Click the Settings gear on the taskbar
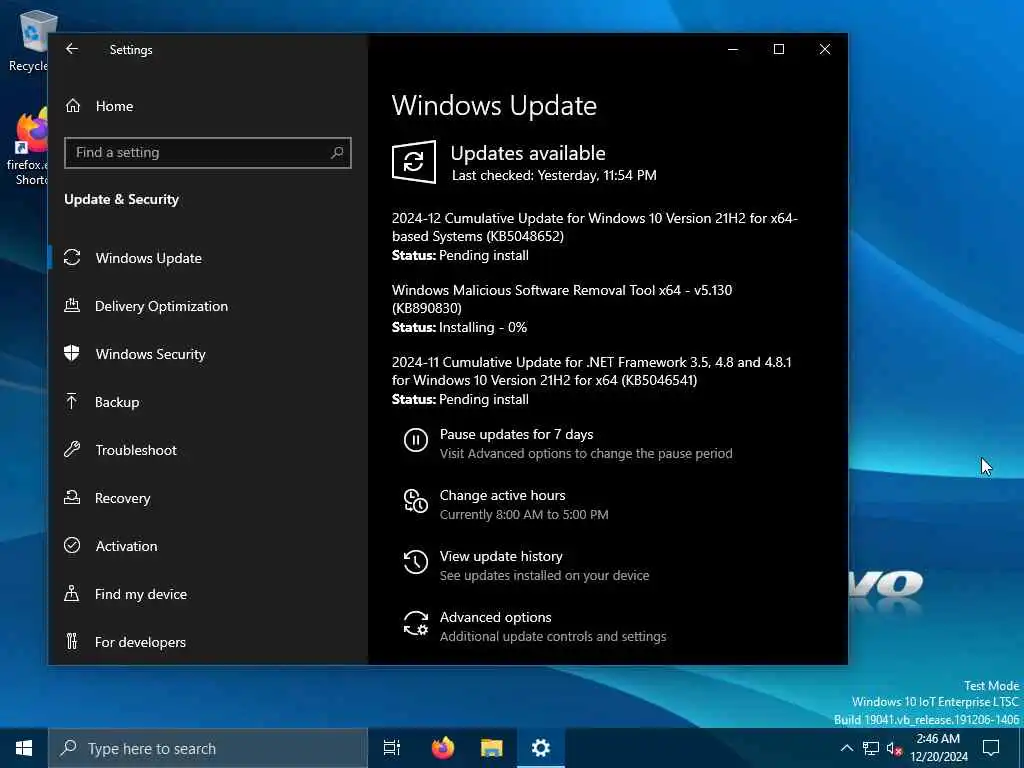 [x=541, y=748]
